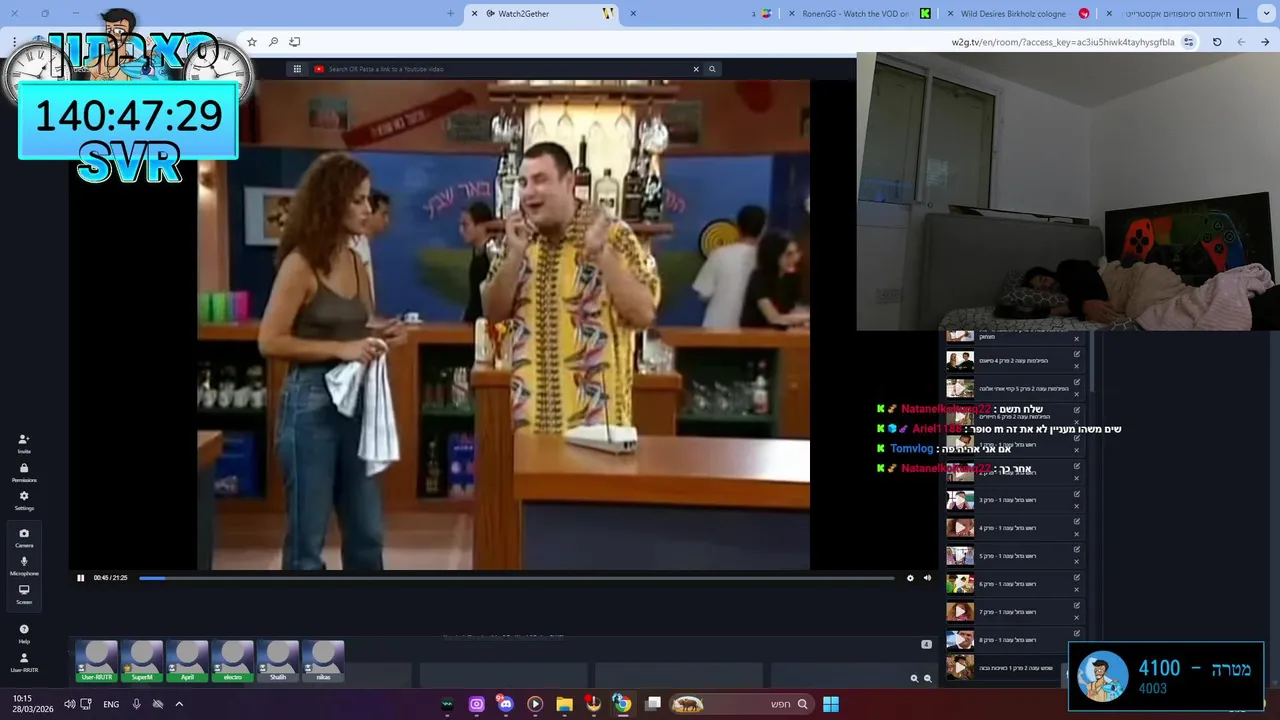Open the site information icon
Image resolution: width=1280 pixels, height=720 pixels.
point(1188,42)
